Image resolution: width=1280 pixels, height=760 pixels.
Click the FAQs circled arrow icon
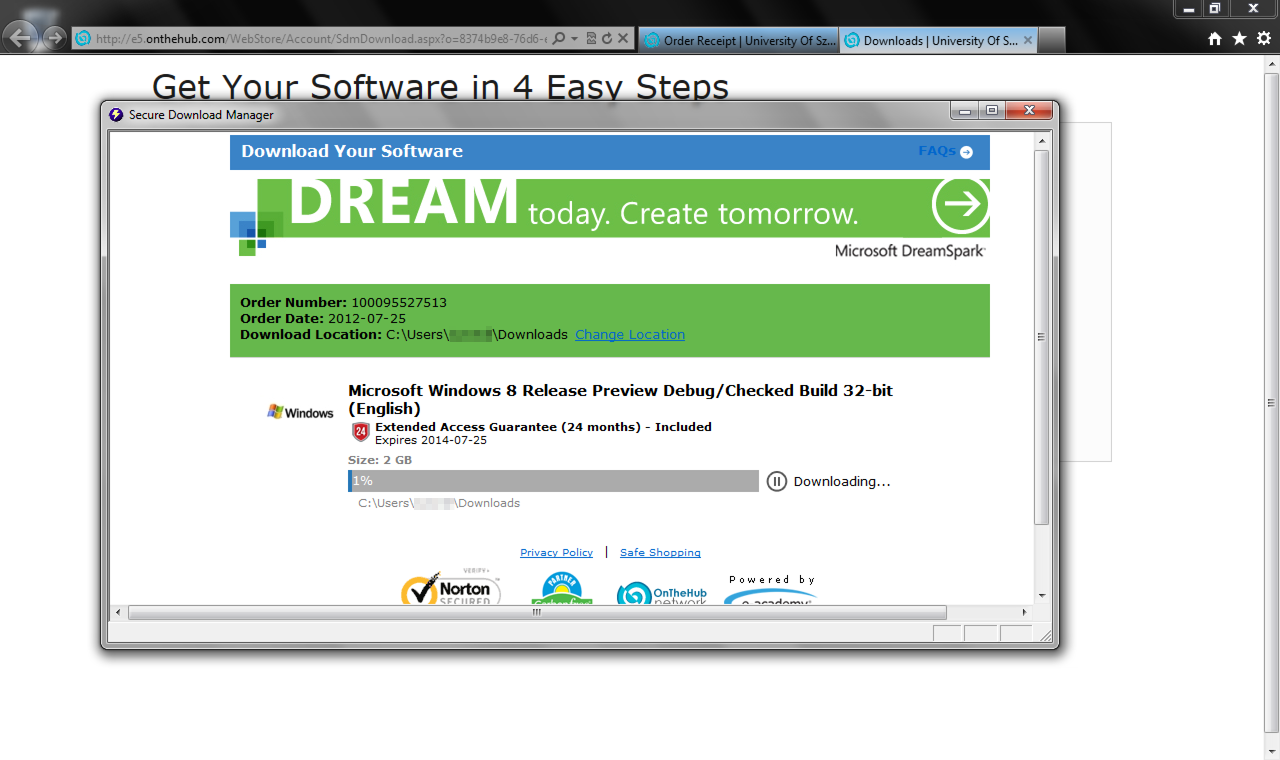point(966,152)
